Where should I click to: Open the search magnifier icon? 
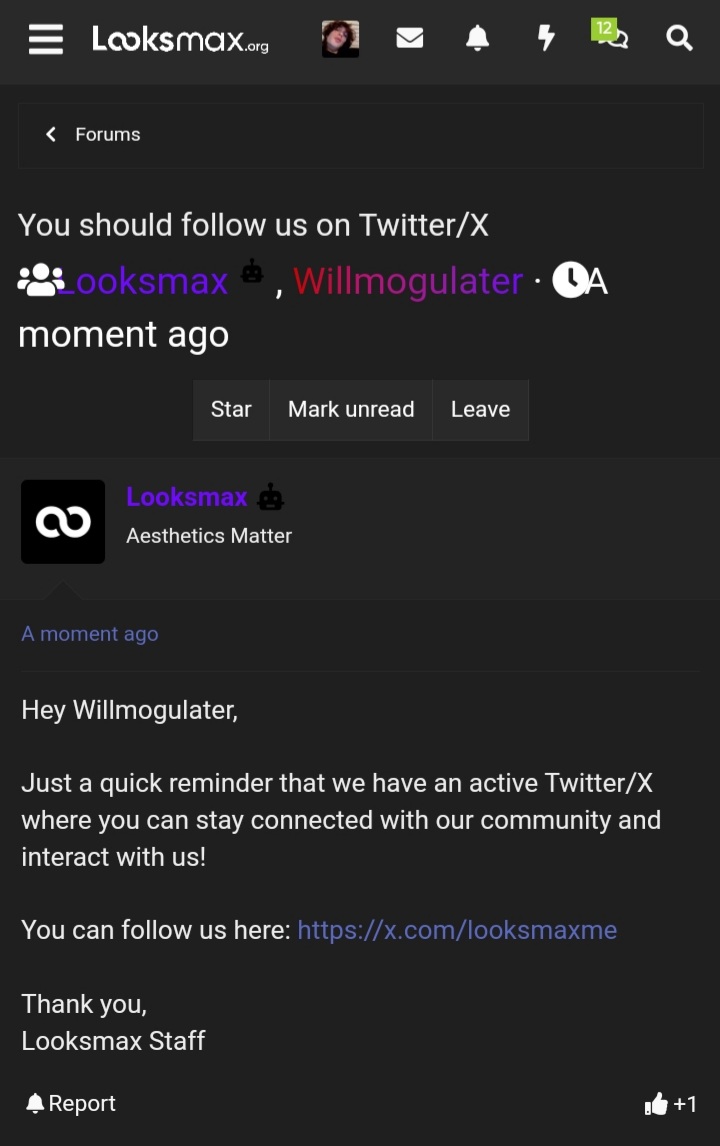tap(679, 38)
